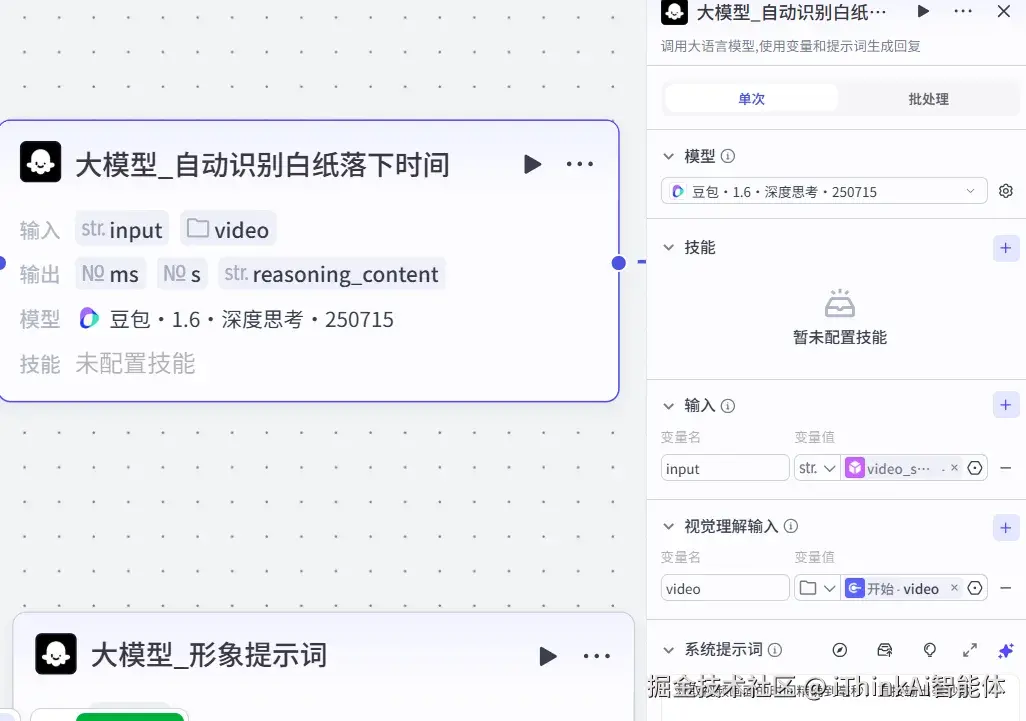The height and width of the screenshot is (721, 1026).
Task: Click the AI sparkle optimize icon in 系统提示词
Action: click(x=1006, y=650)
